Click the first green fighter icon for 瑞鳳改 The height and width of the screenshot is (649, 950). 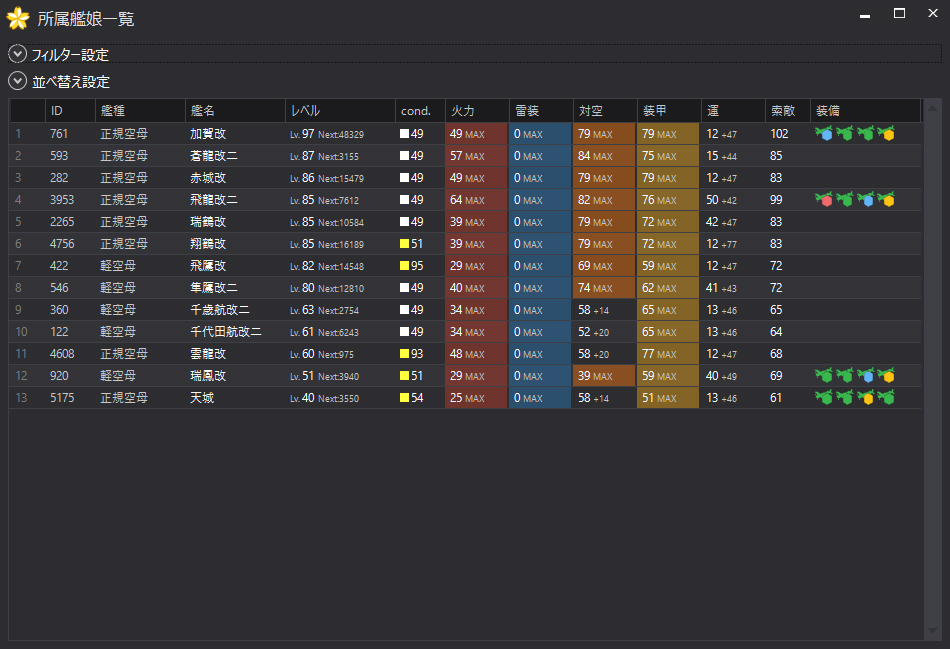824,376
